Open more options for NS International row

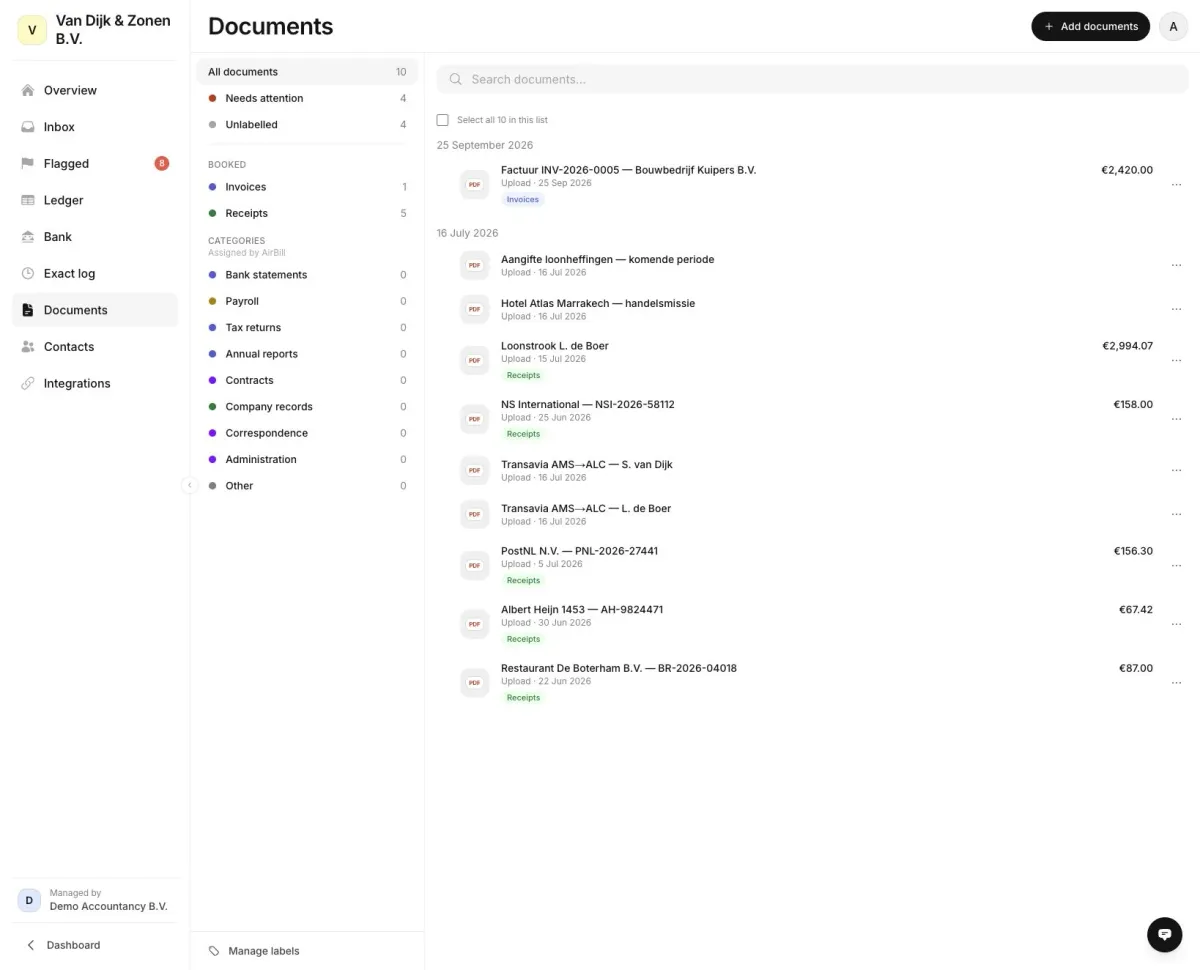coord(1176,419)
